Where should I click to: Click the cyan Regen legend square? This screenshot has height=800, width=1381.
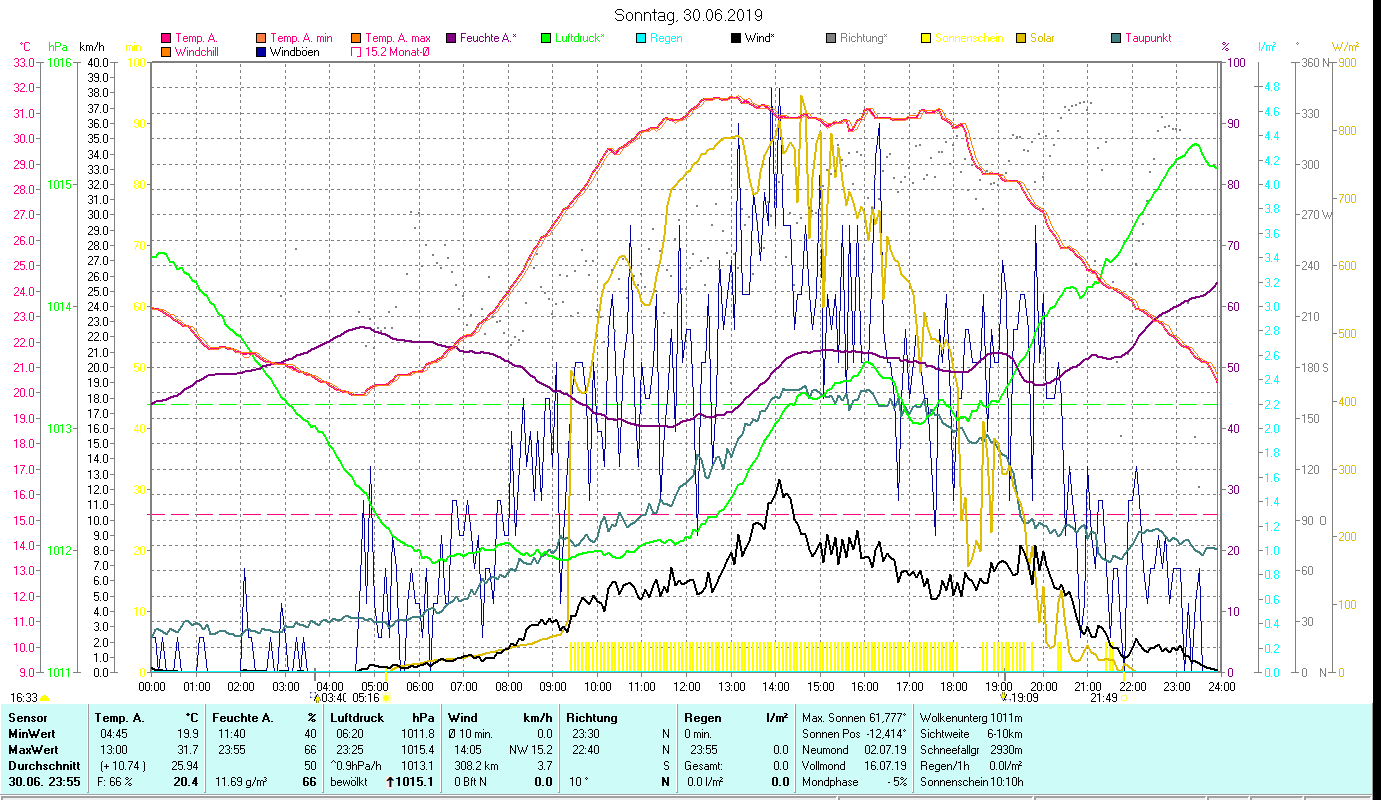[641, 38]
